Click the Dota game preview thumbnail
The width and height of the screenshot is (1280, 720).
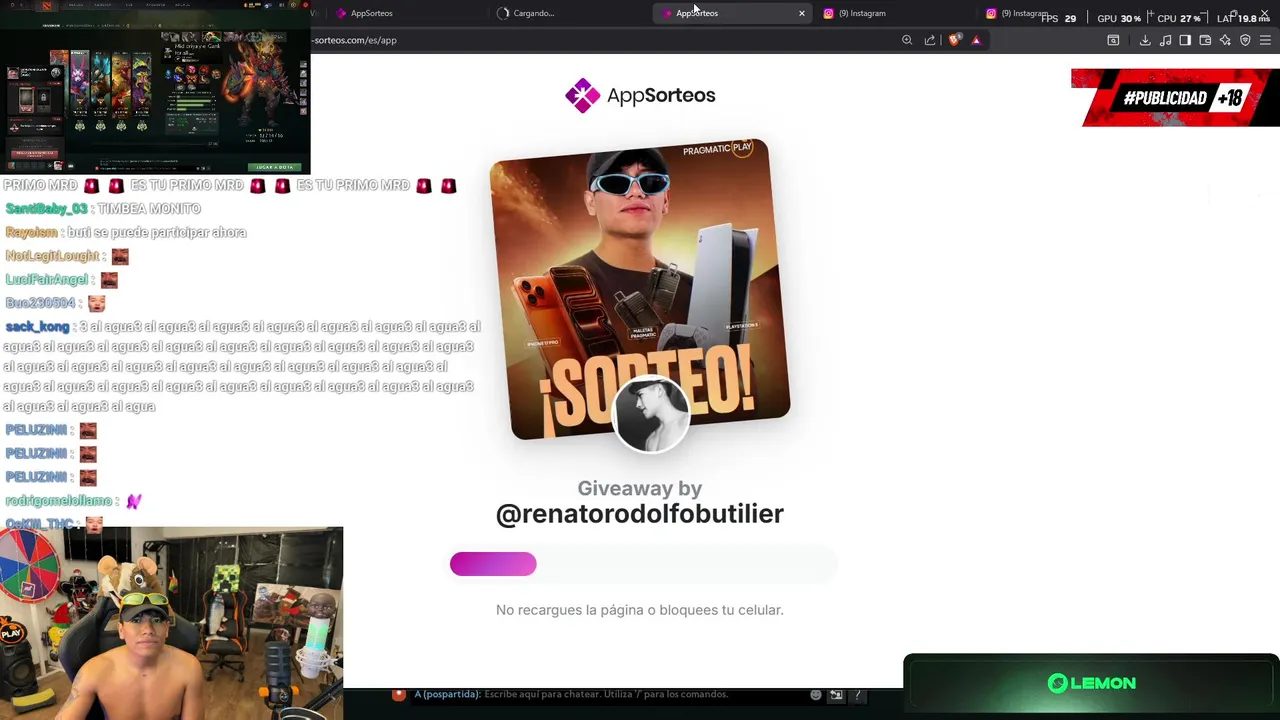click(155, 88)
